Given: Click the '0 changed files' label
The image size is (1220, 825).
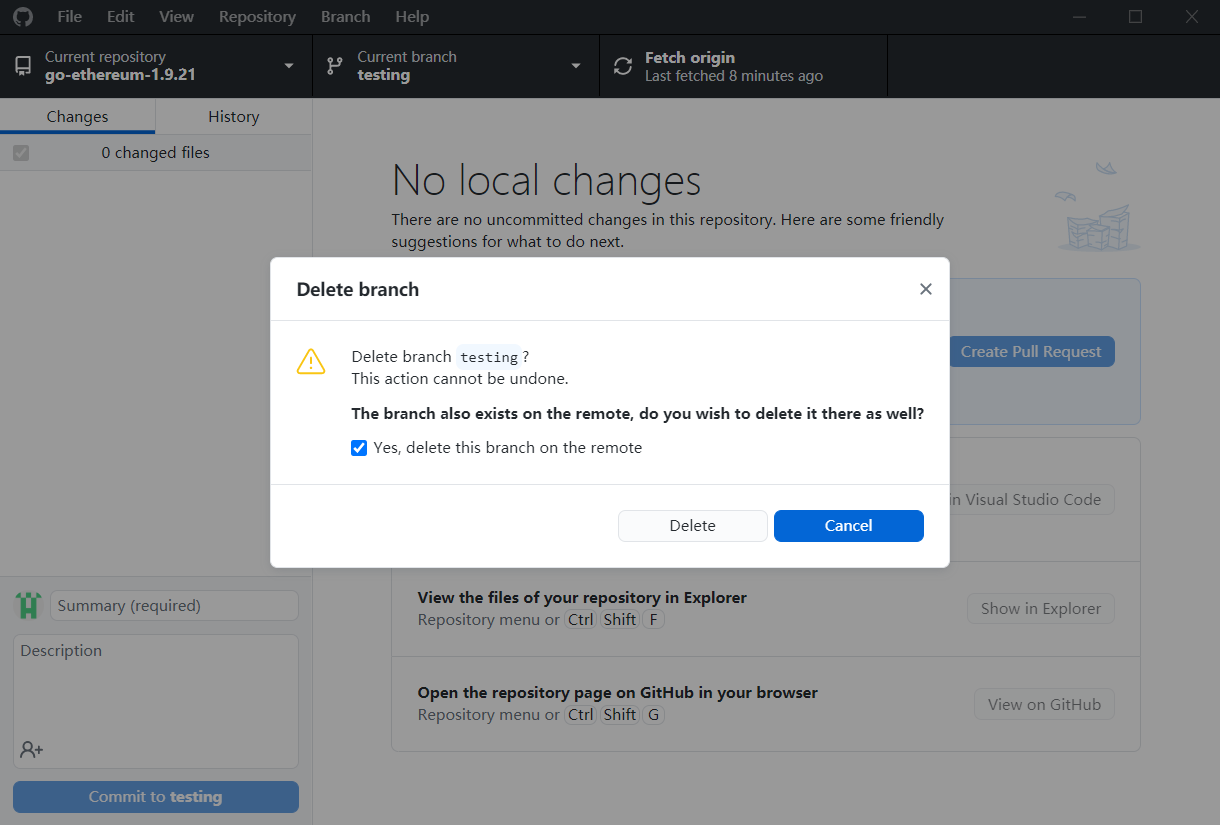Looking at the screenshot, I should (x=156, y=153).
